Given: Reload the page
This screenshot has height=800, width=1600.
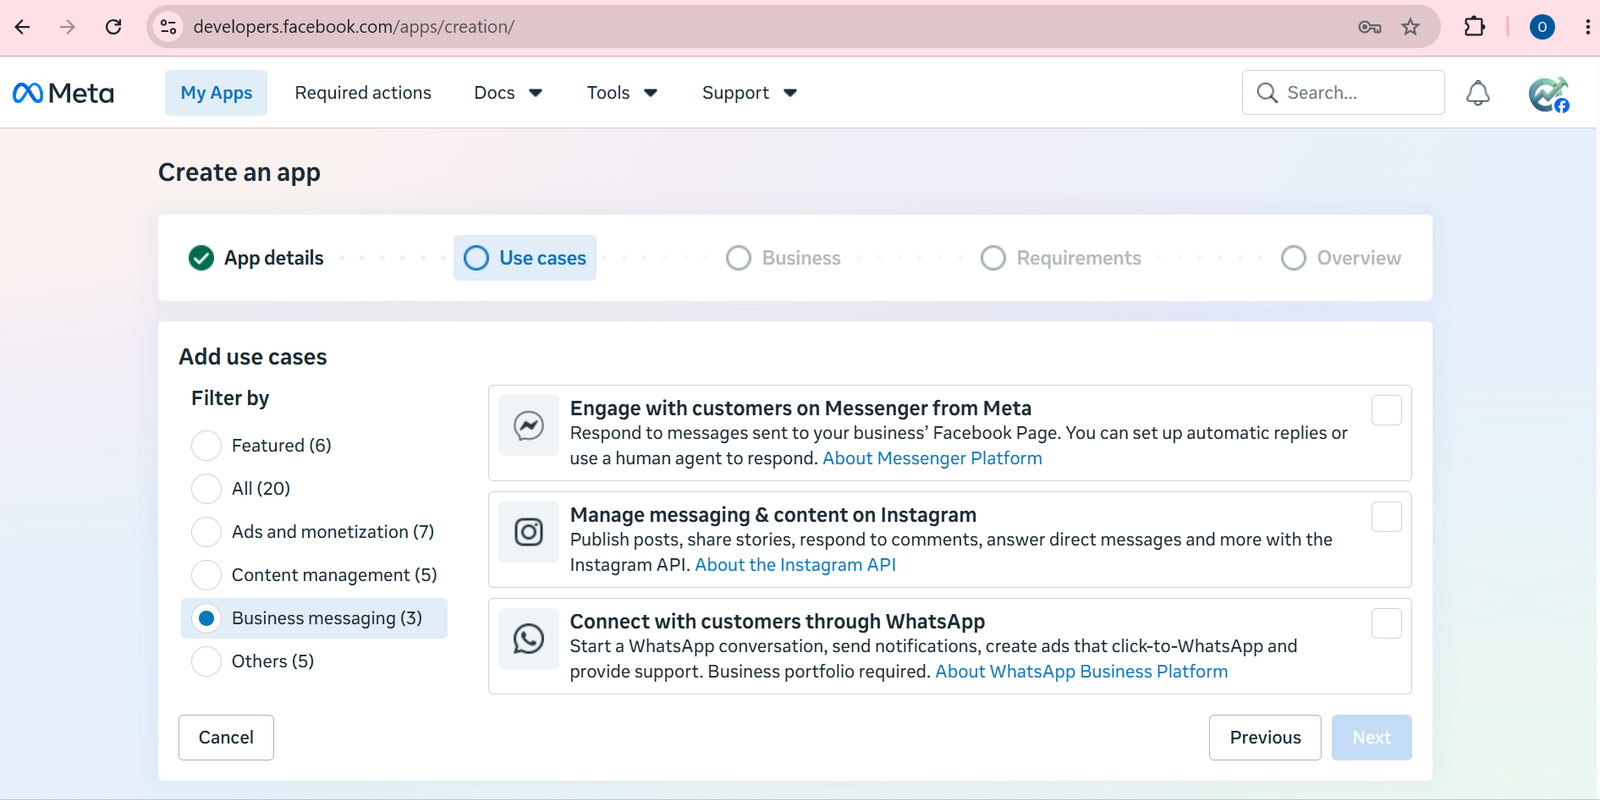Looking at the screenshot, I should tap(113, 27).
